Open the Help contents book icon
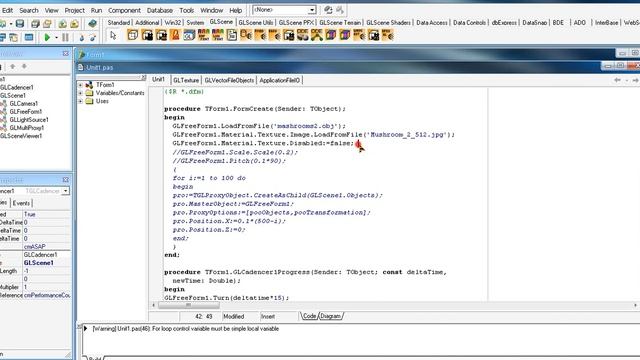Image resolution: width=640 pixels, height=360 pixels. point(92,24)
